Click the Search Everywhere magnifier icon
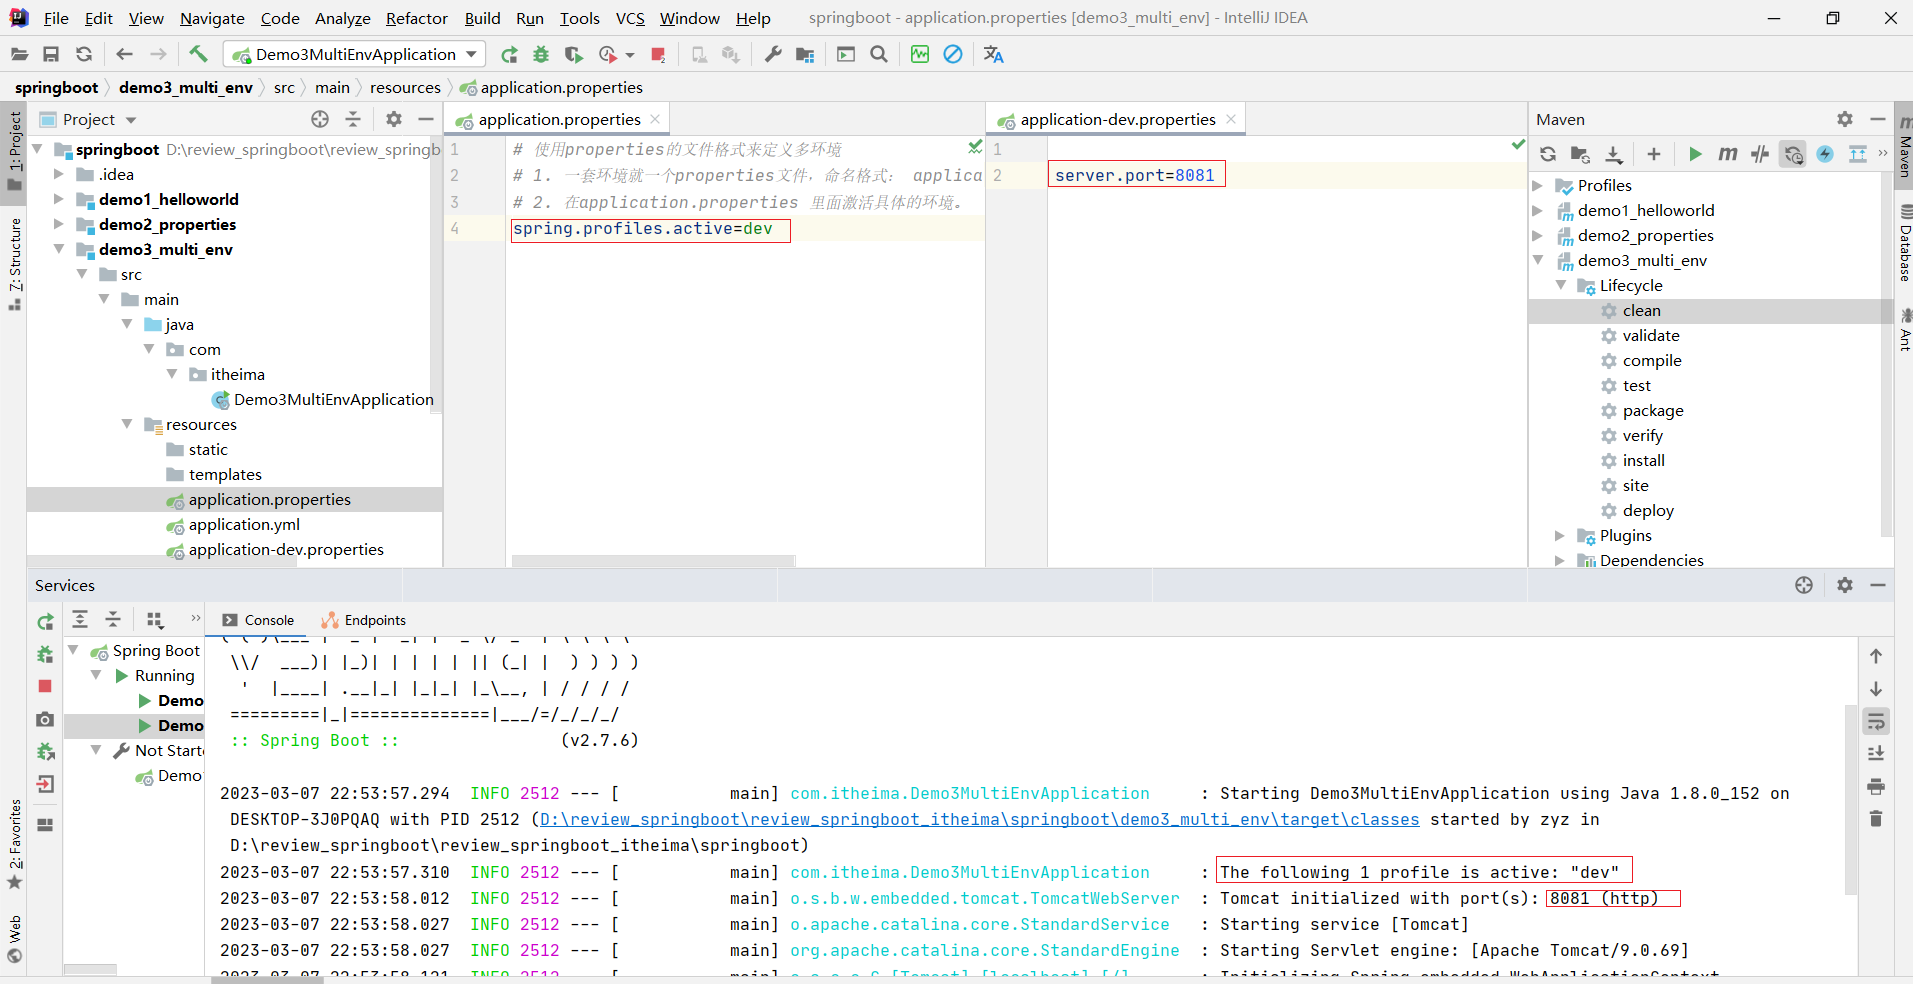Viewport: 1913px width, 984px height. [879, 54]
